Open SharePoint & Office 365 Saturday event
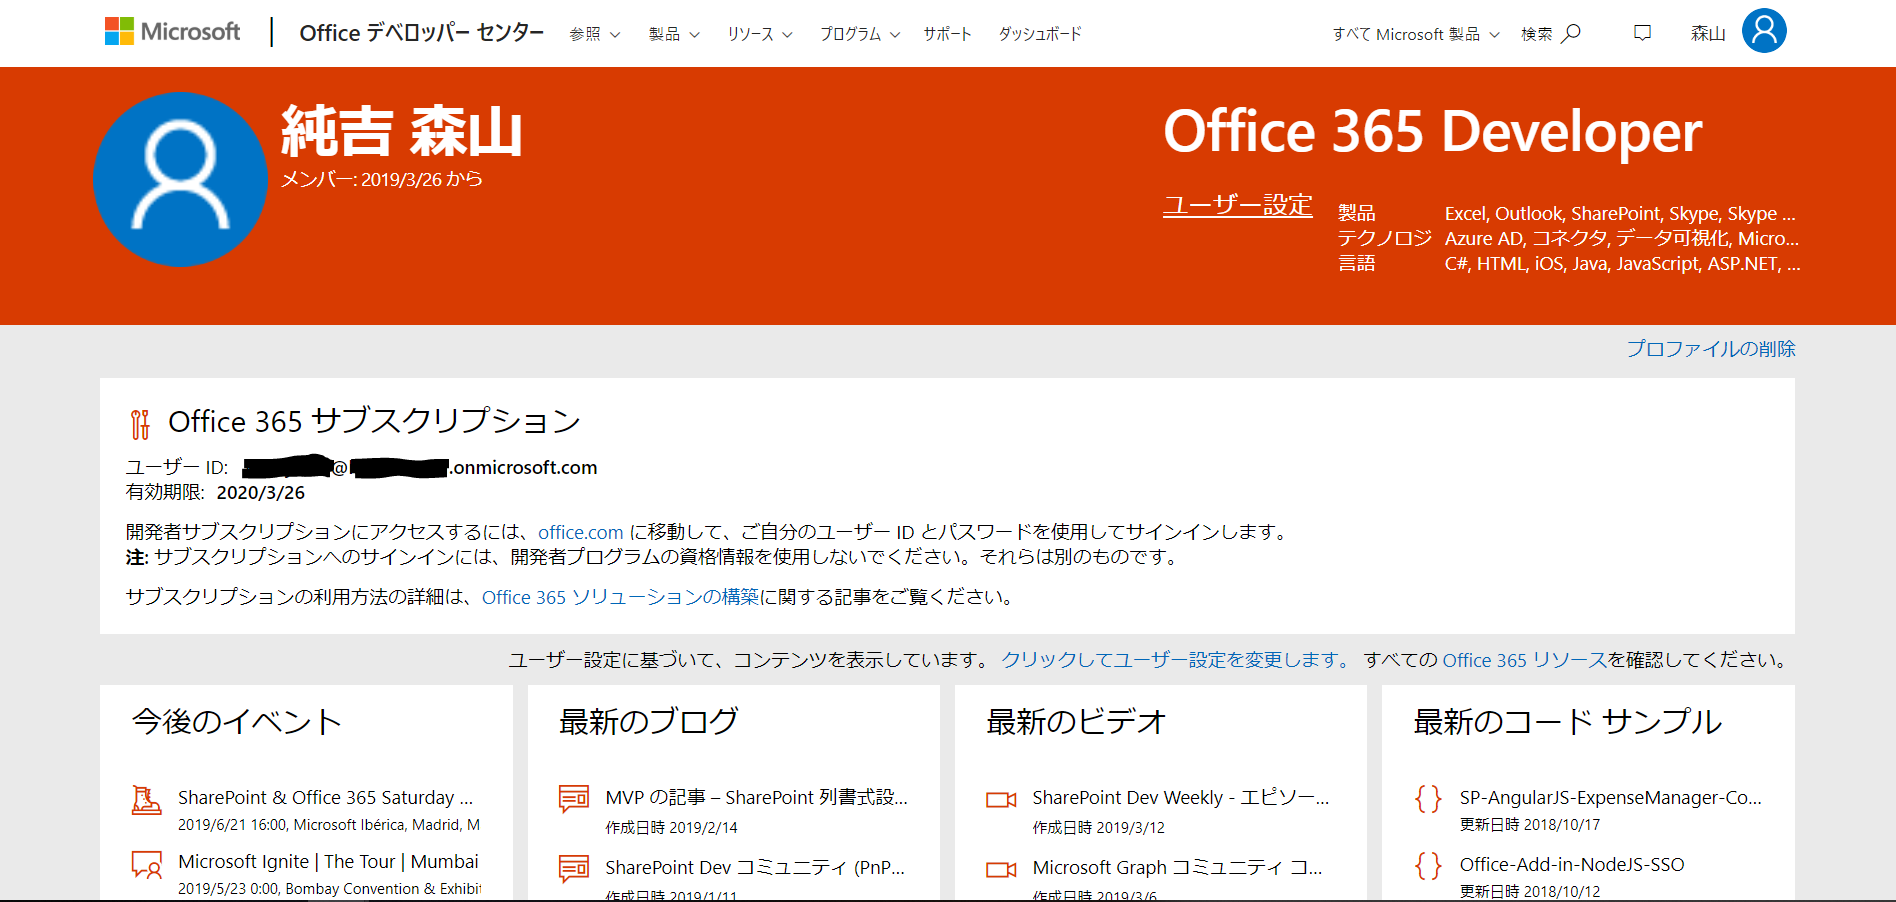The height and width of the screenshot is (902, 1896). tap(326, 798)
